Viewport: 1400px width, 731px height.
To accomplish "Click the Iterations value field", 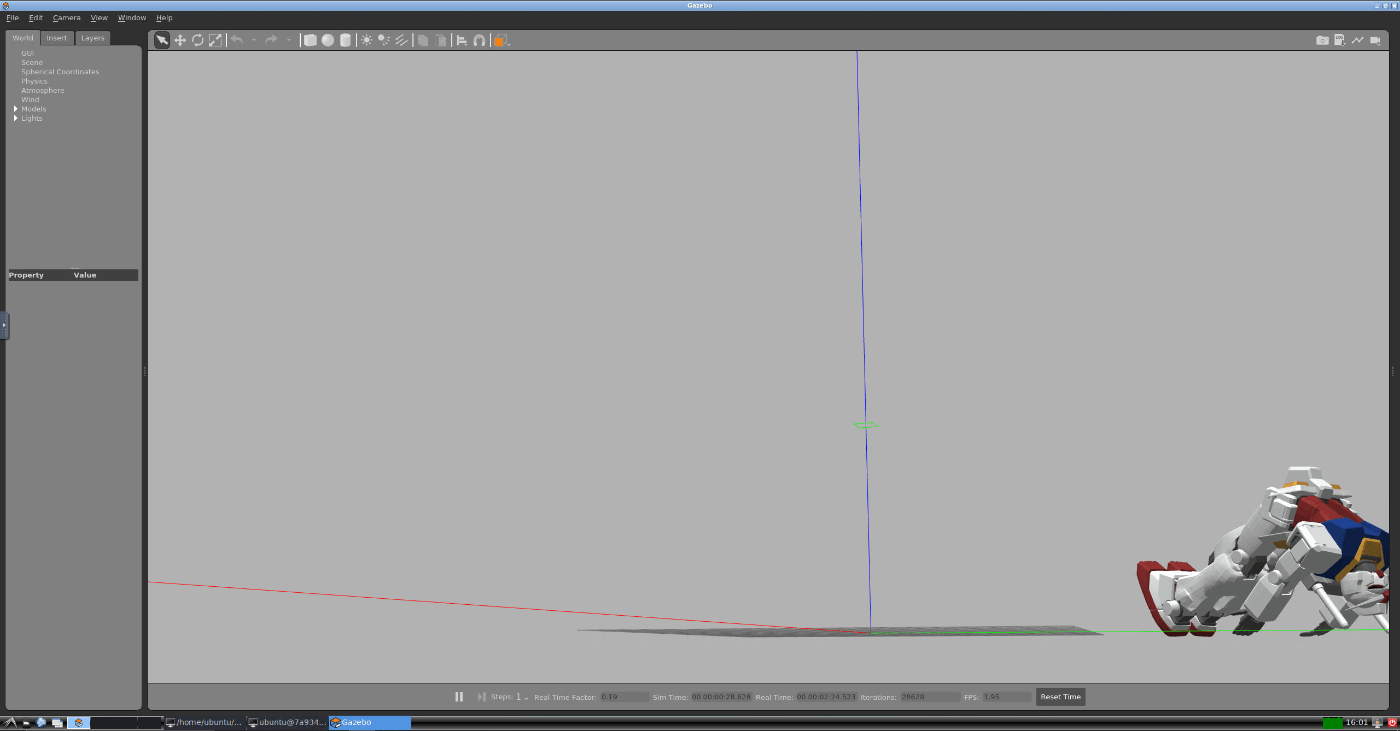I will [930, 697].
